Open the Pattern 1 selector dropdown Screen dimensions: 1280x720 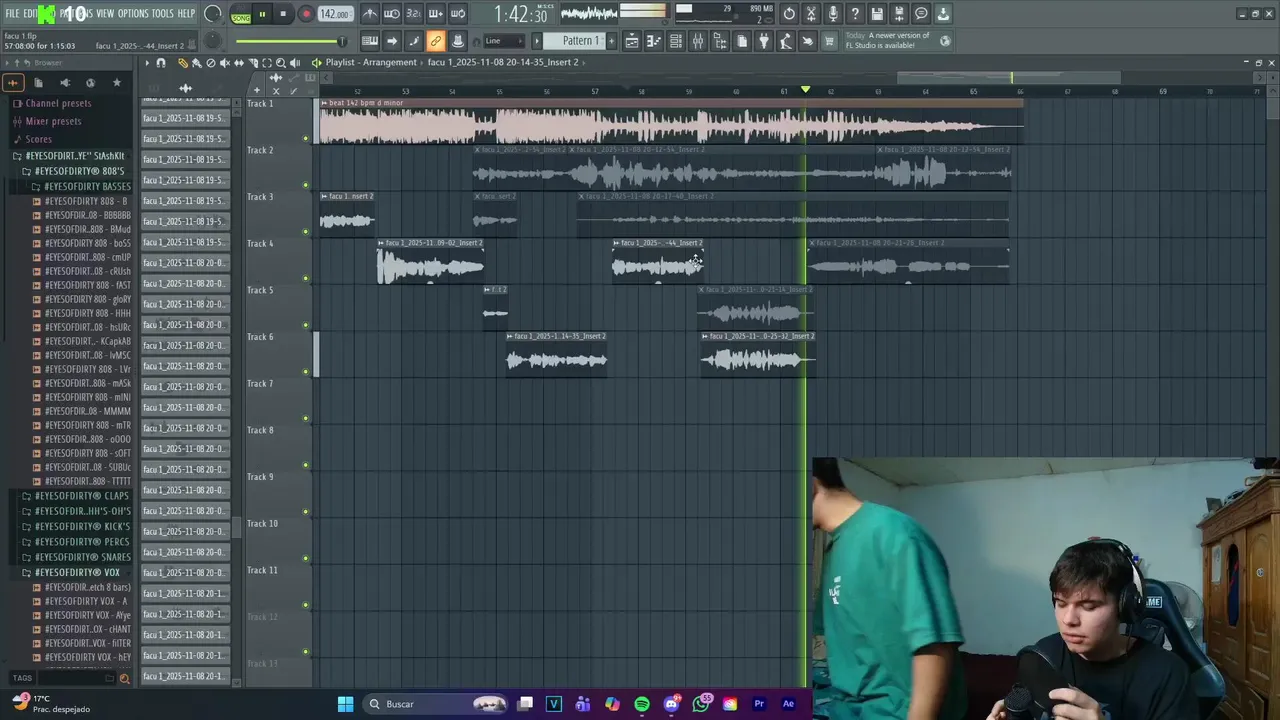pyautogui.click(x=581, y=41)
